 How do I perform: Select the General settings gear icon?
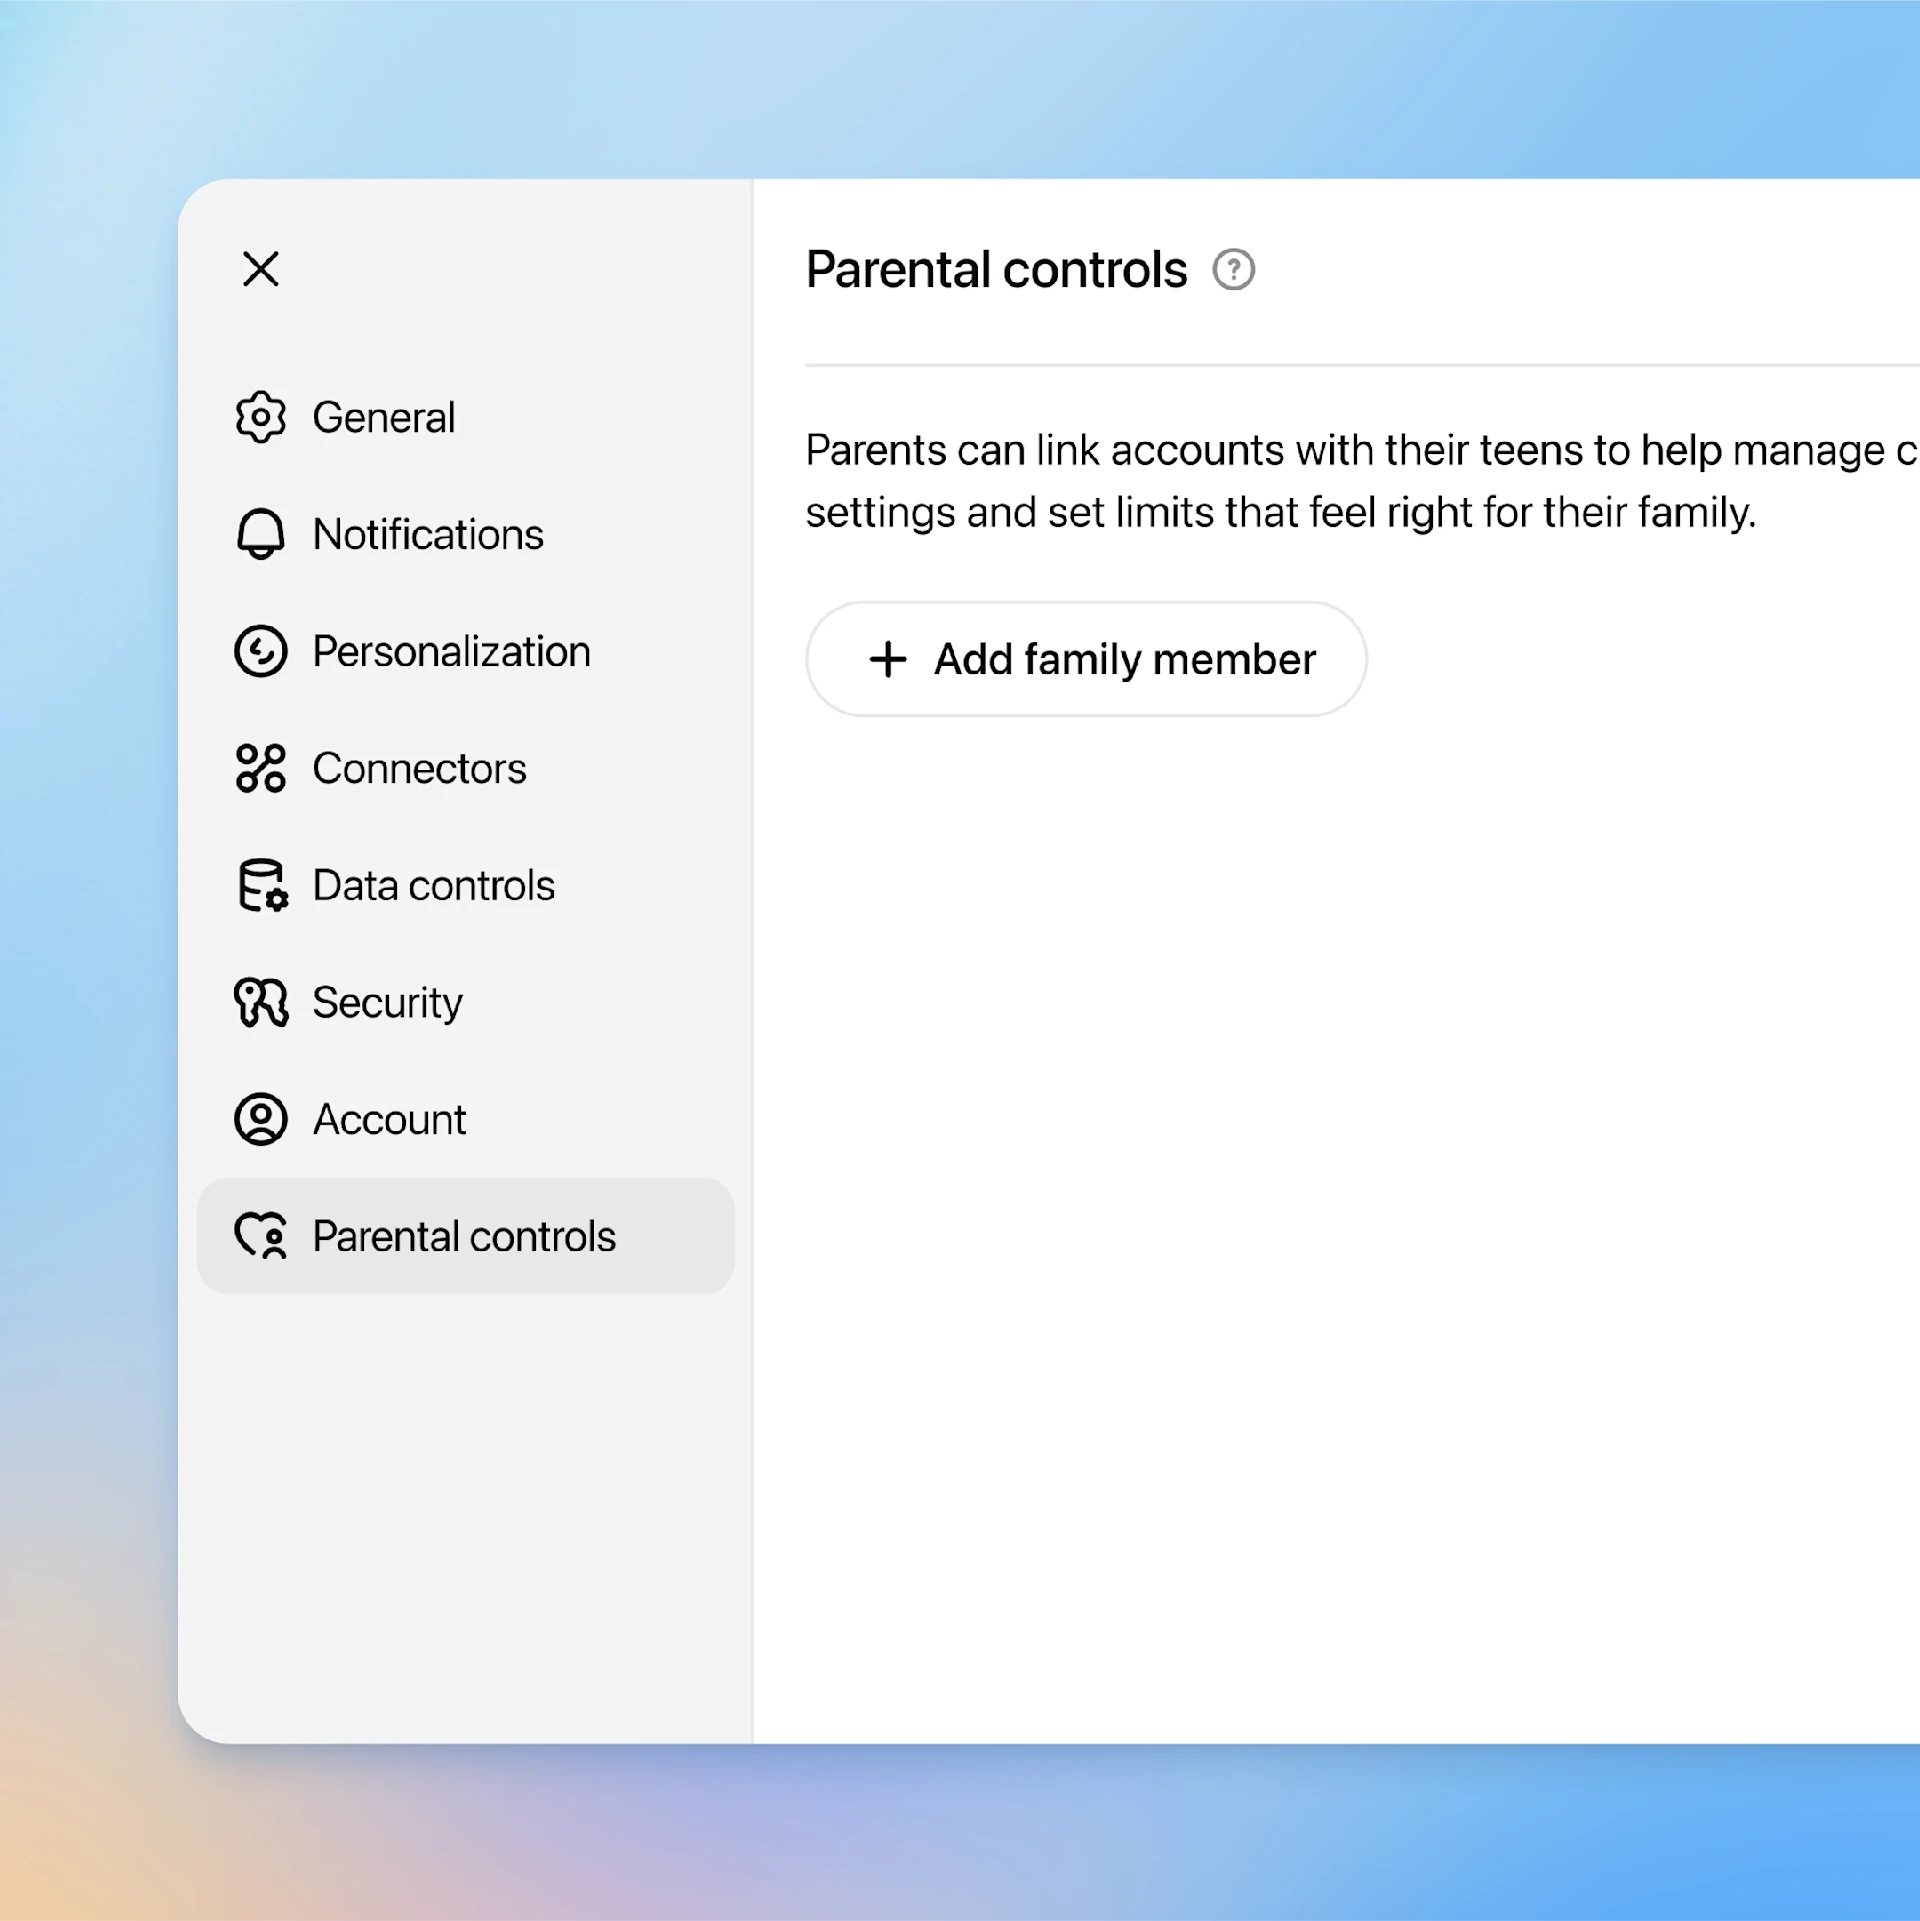click(261, 417)
